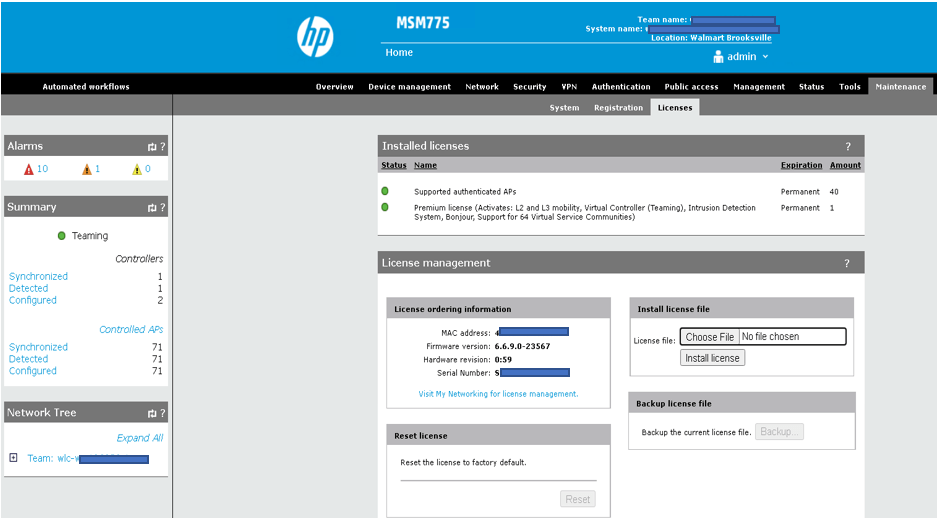Open help for Installed licenses
The image size is (939, 518).
[848, 146]
